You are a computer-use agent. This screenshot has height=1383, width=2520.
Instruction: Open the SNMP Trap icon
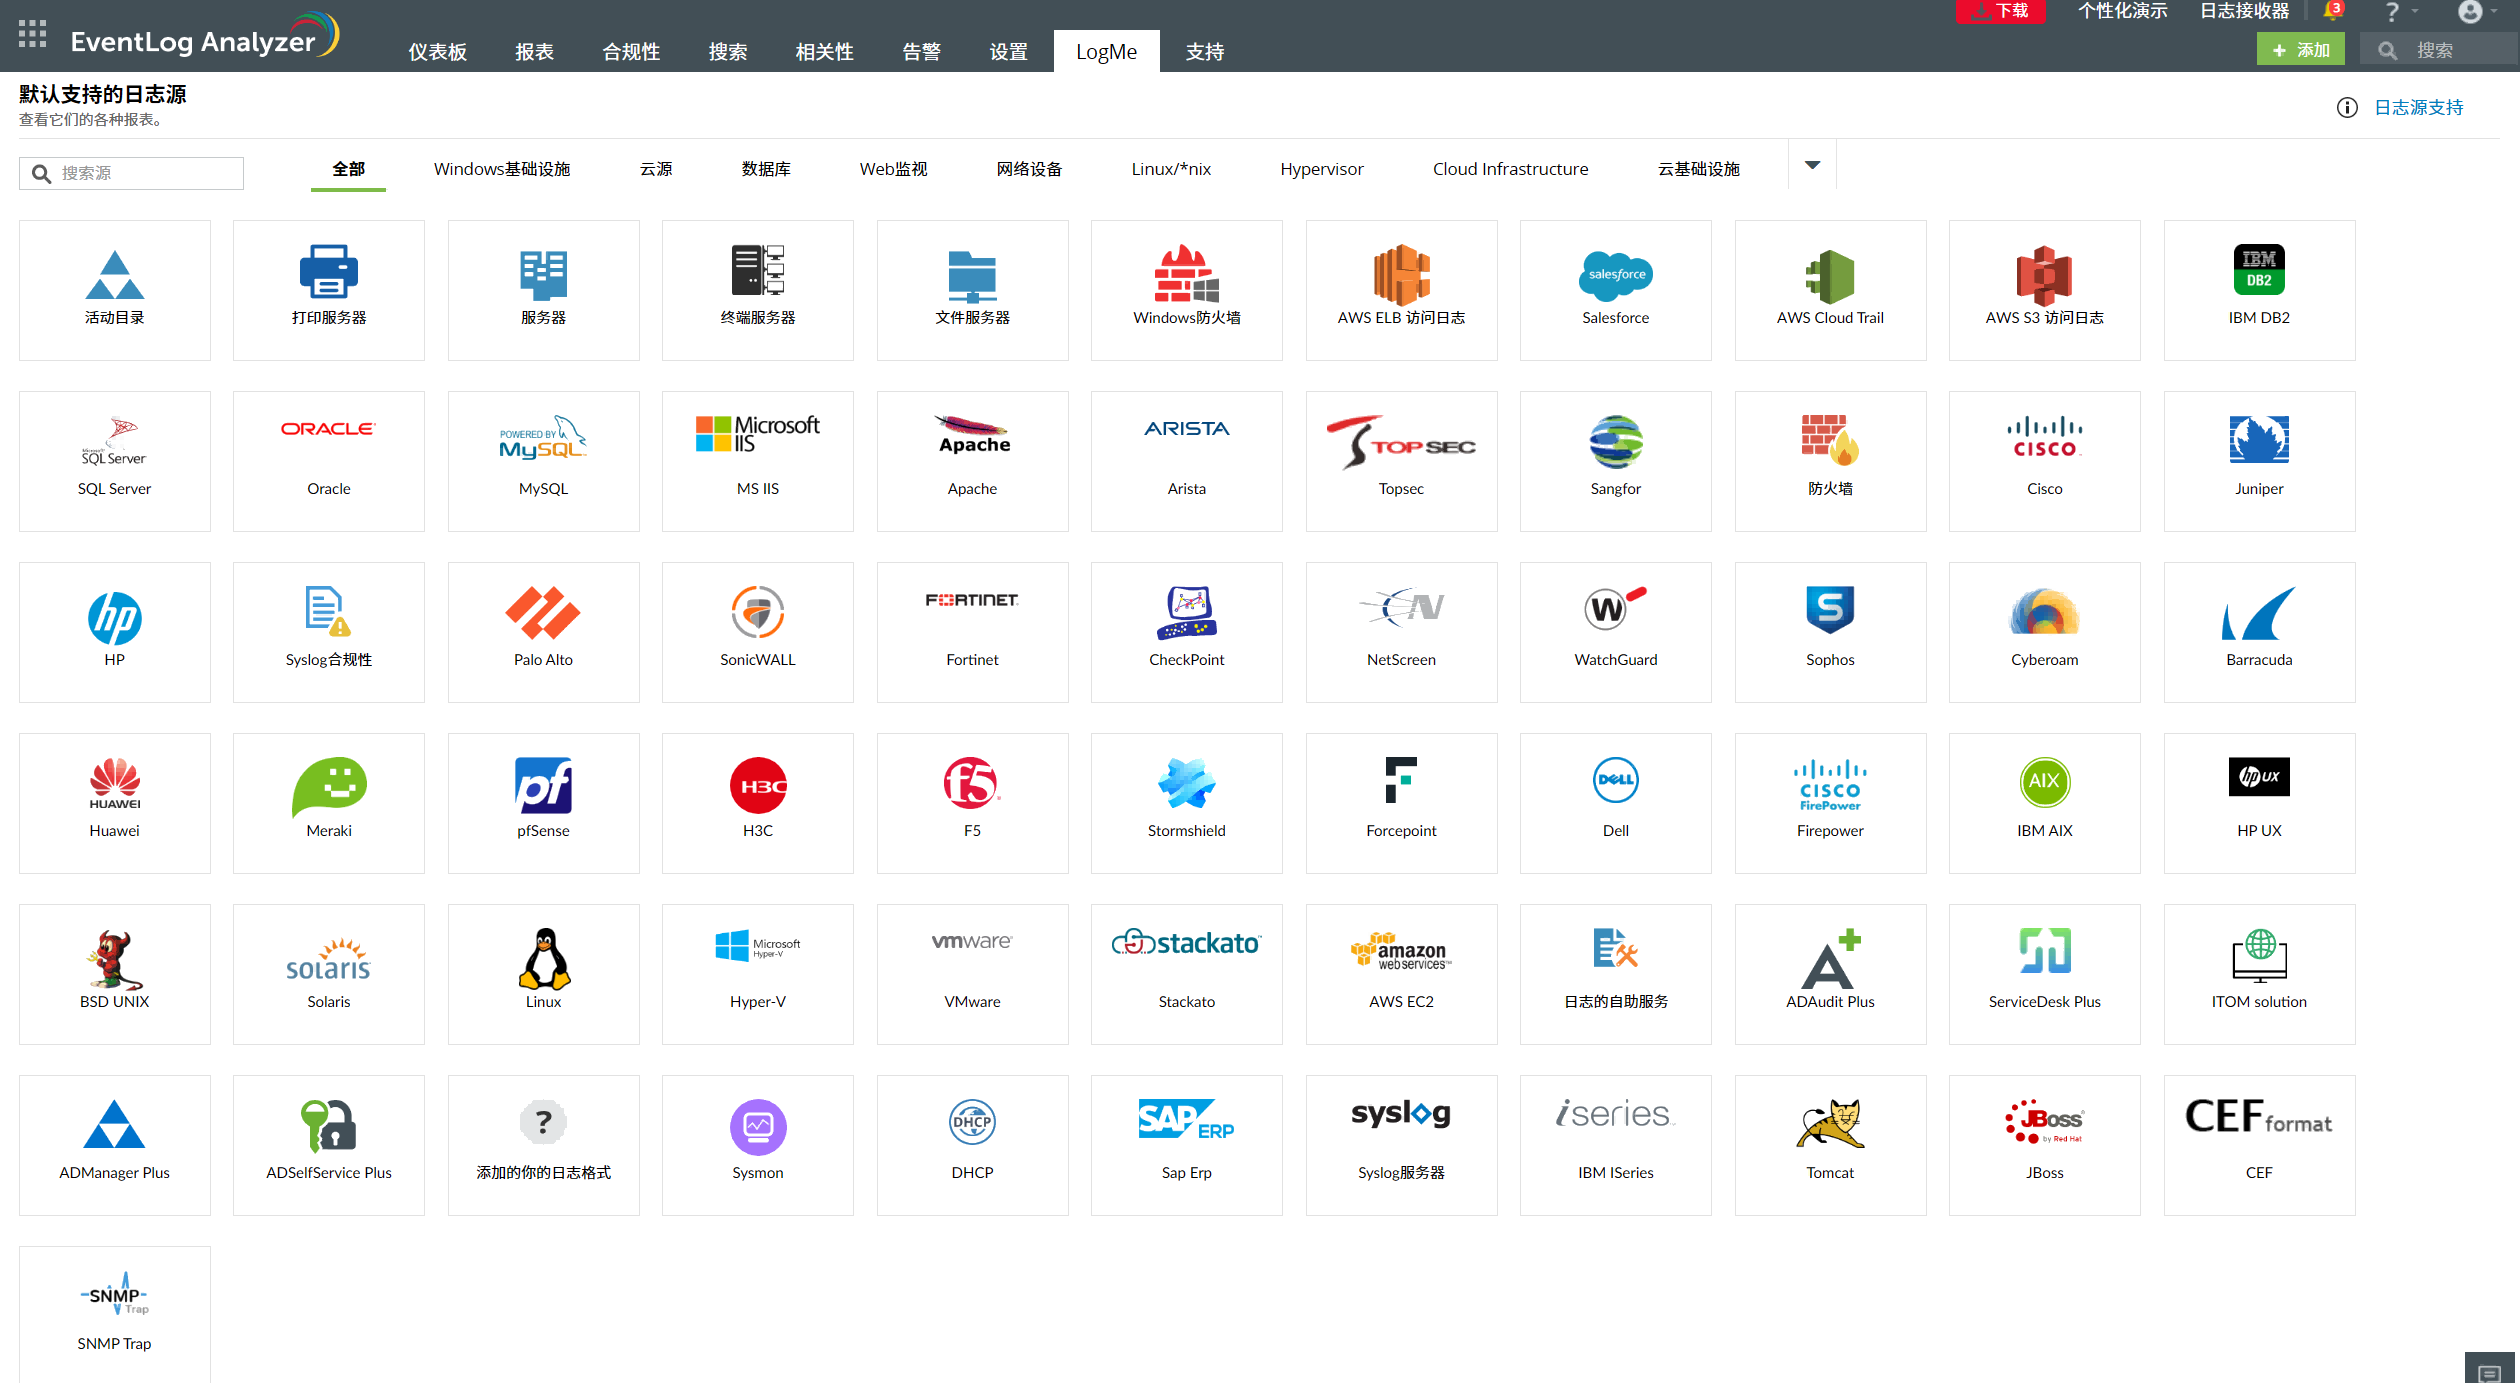click(114, 1294)
